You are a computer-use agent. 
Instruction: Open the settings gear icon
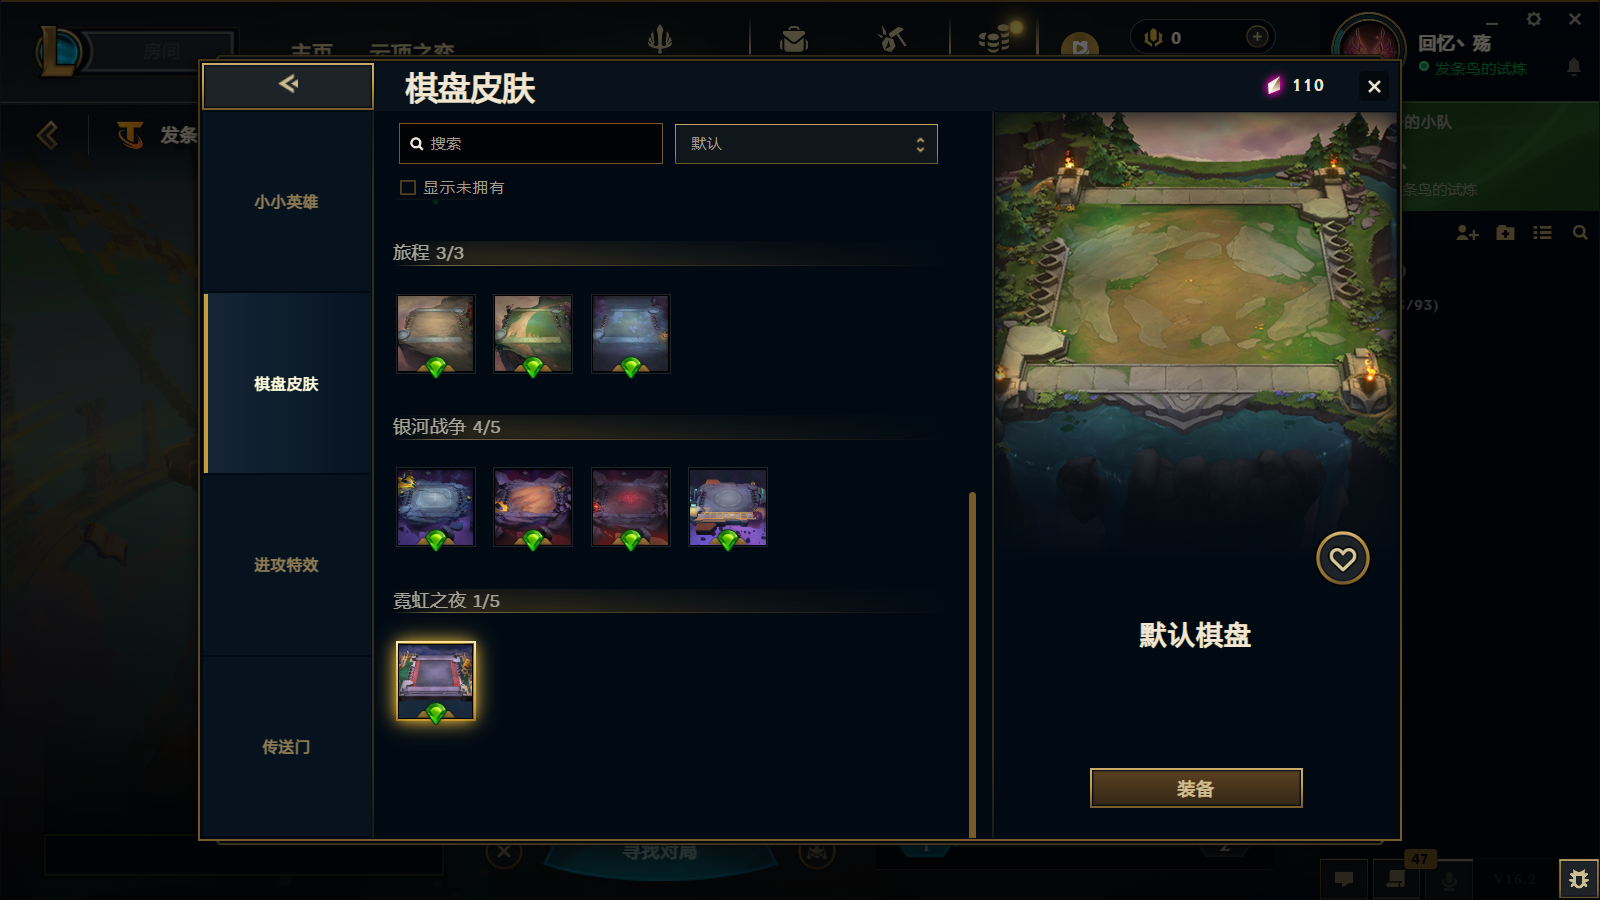[x=1533, y=19]
